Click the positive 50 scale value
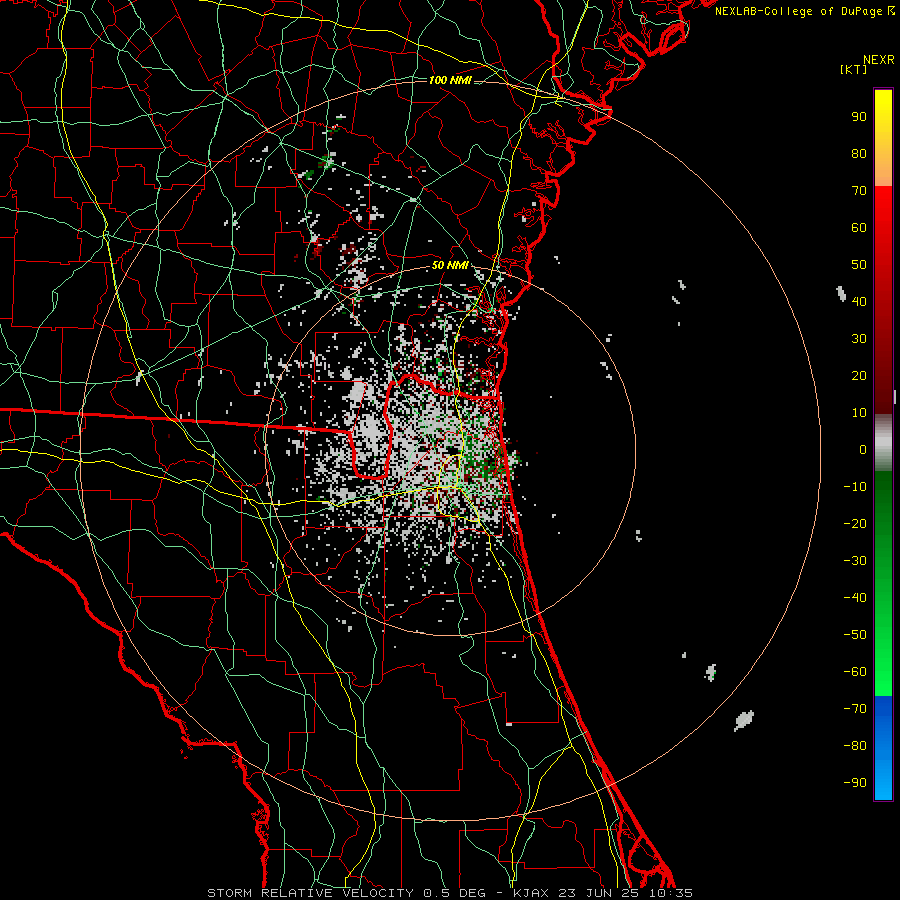Viewport: 900px width, 900px height. coord(859,265)
